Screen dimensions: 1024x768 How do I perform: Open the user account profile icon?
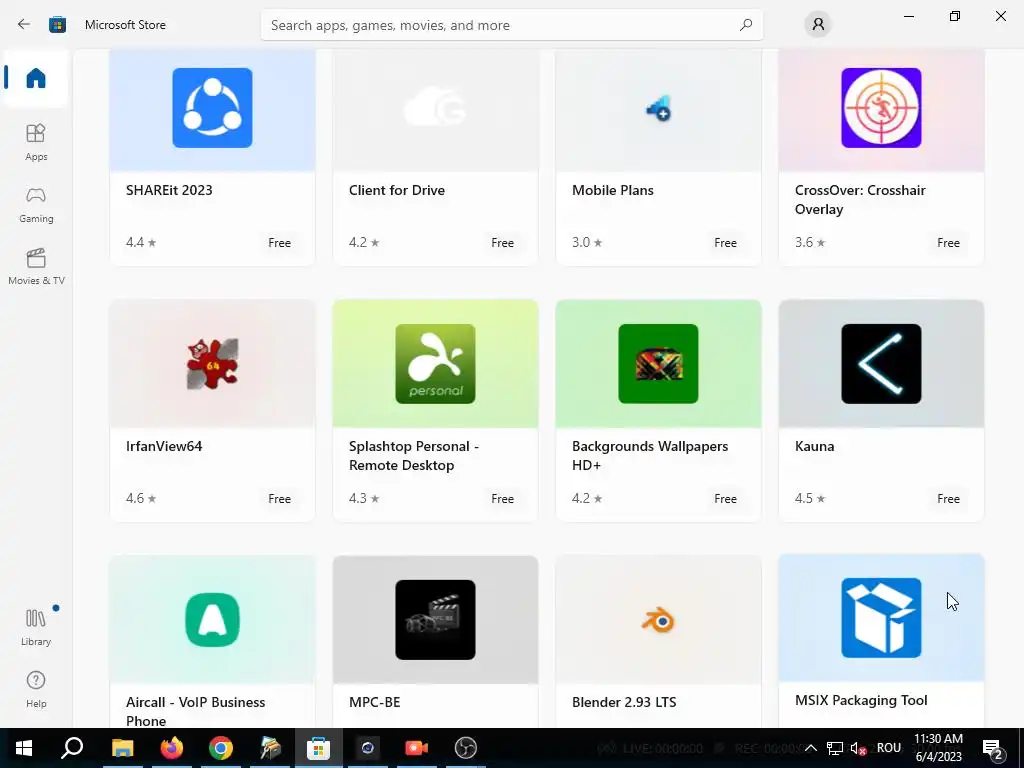(x=818, y=25)
